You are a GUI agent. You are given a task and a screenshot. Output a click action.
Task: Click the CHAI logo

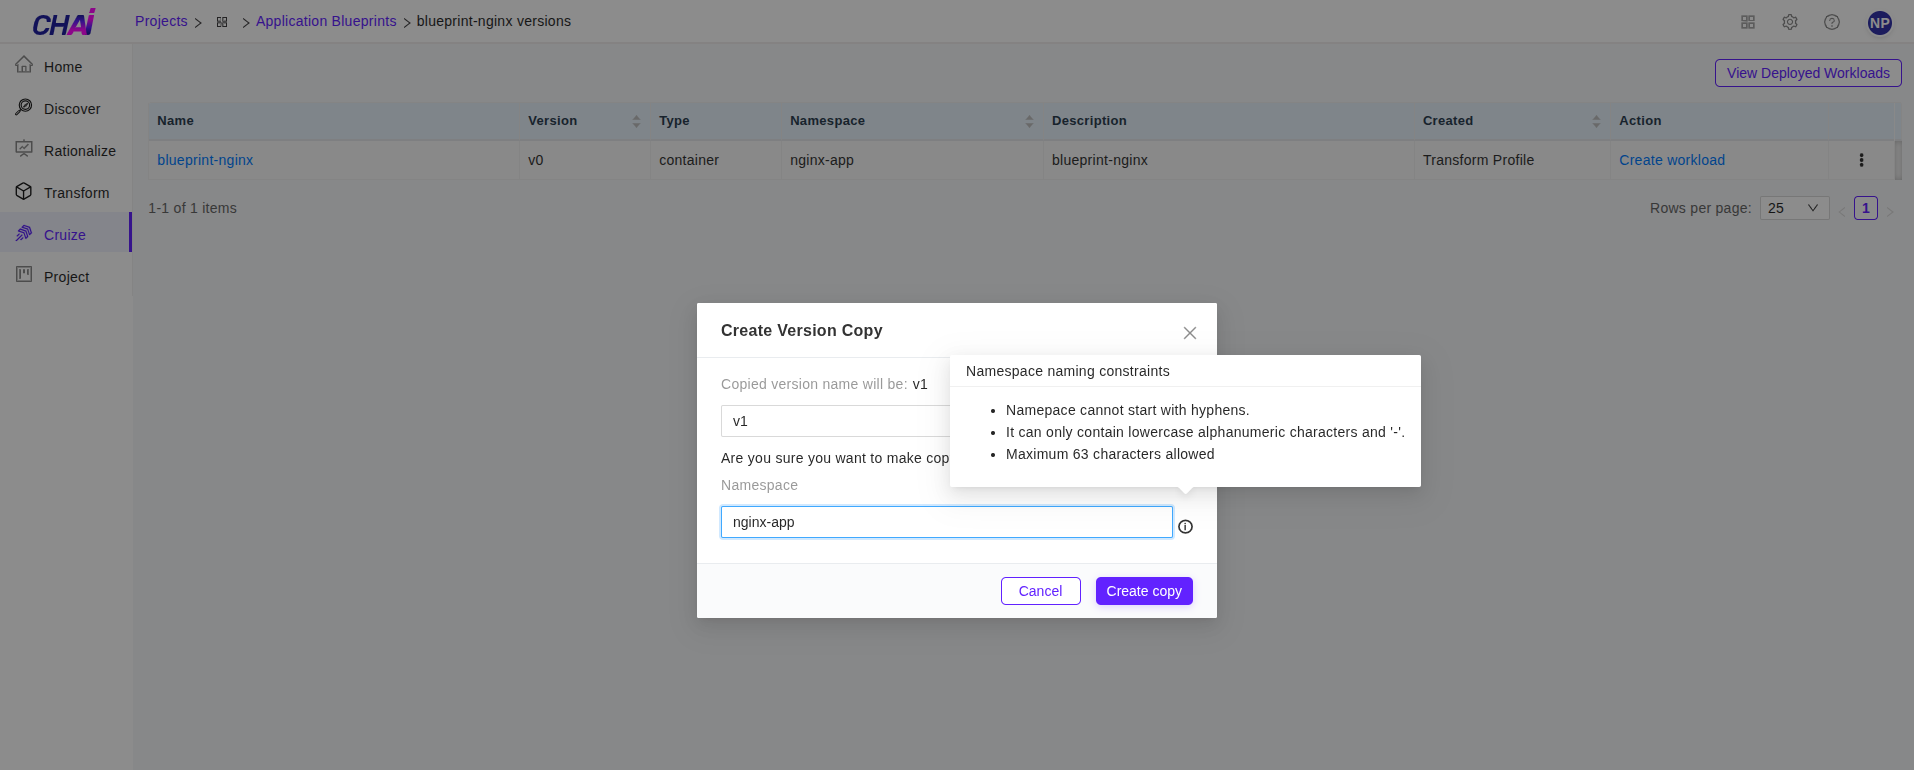tap(64, 23)
